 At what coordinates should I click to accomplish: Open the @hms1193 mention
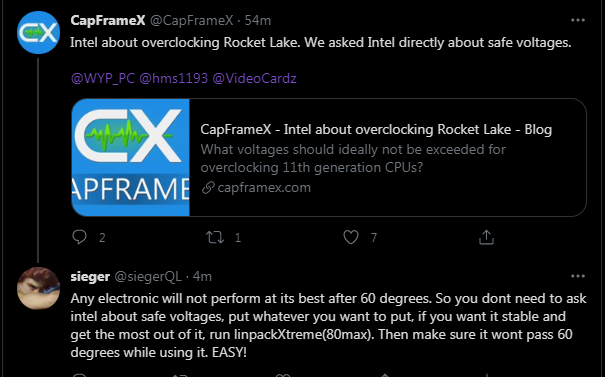[173, 78]
